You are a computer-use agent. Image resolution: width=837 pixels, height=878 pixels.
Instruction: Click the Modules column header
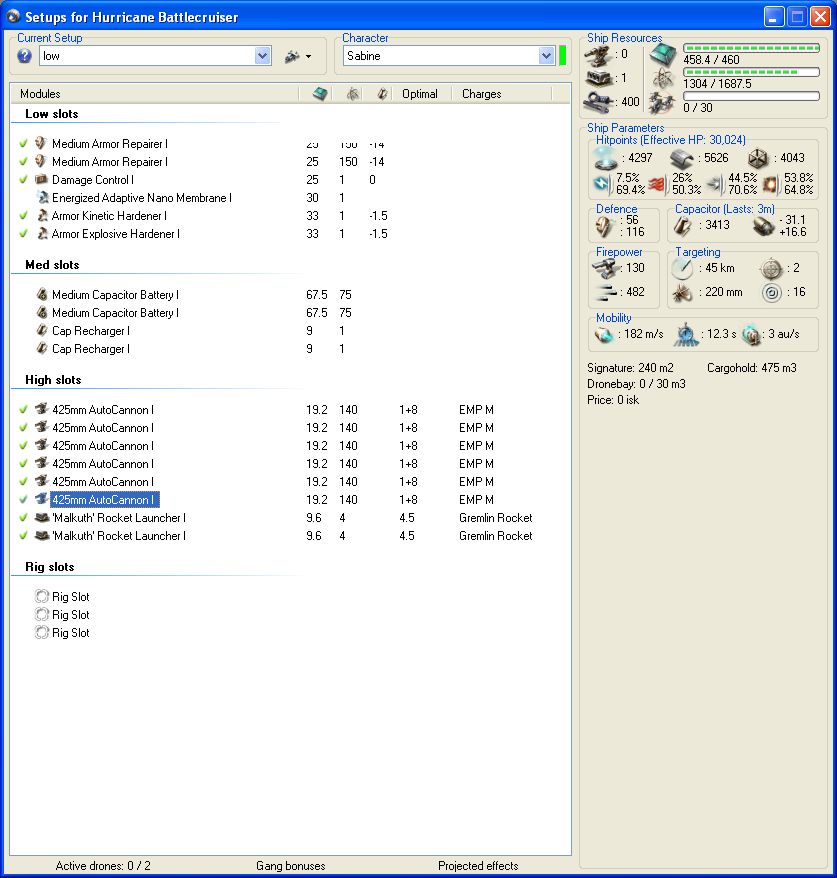tap(40, 94)
